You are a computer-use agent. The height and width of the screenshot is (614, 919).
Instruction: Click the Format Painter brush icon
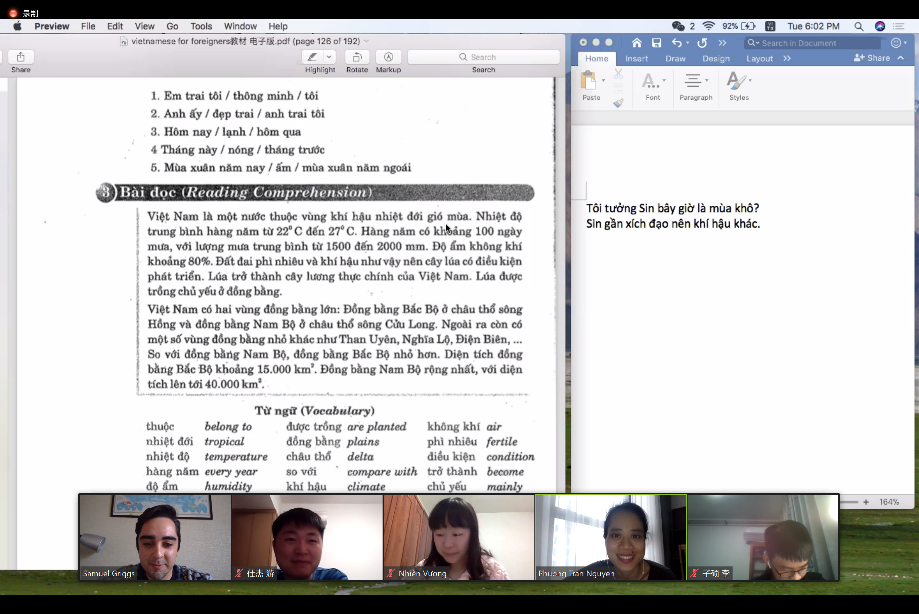tap(618, 102)
